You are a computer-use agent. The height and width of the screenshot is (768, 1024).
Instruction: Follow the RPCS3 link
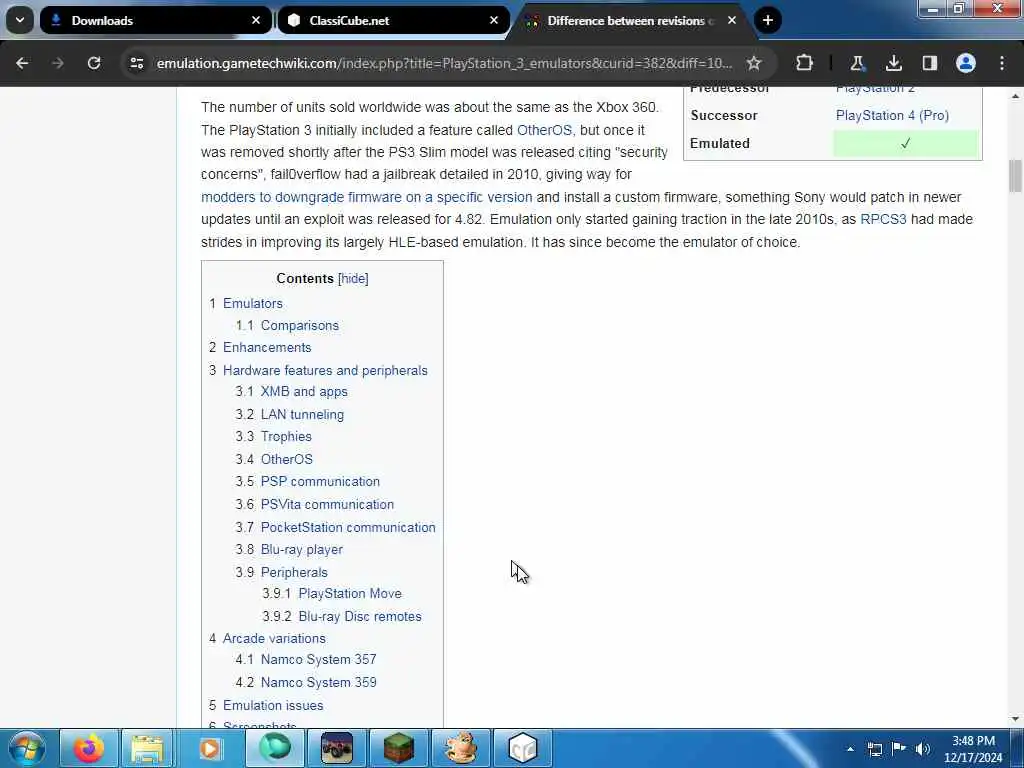(883, 219)
